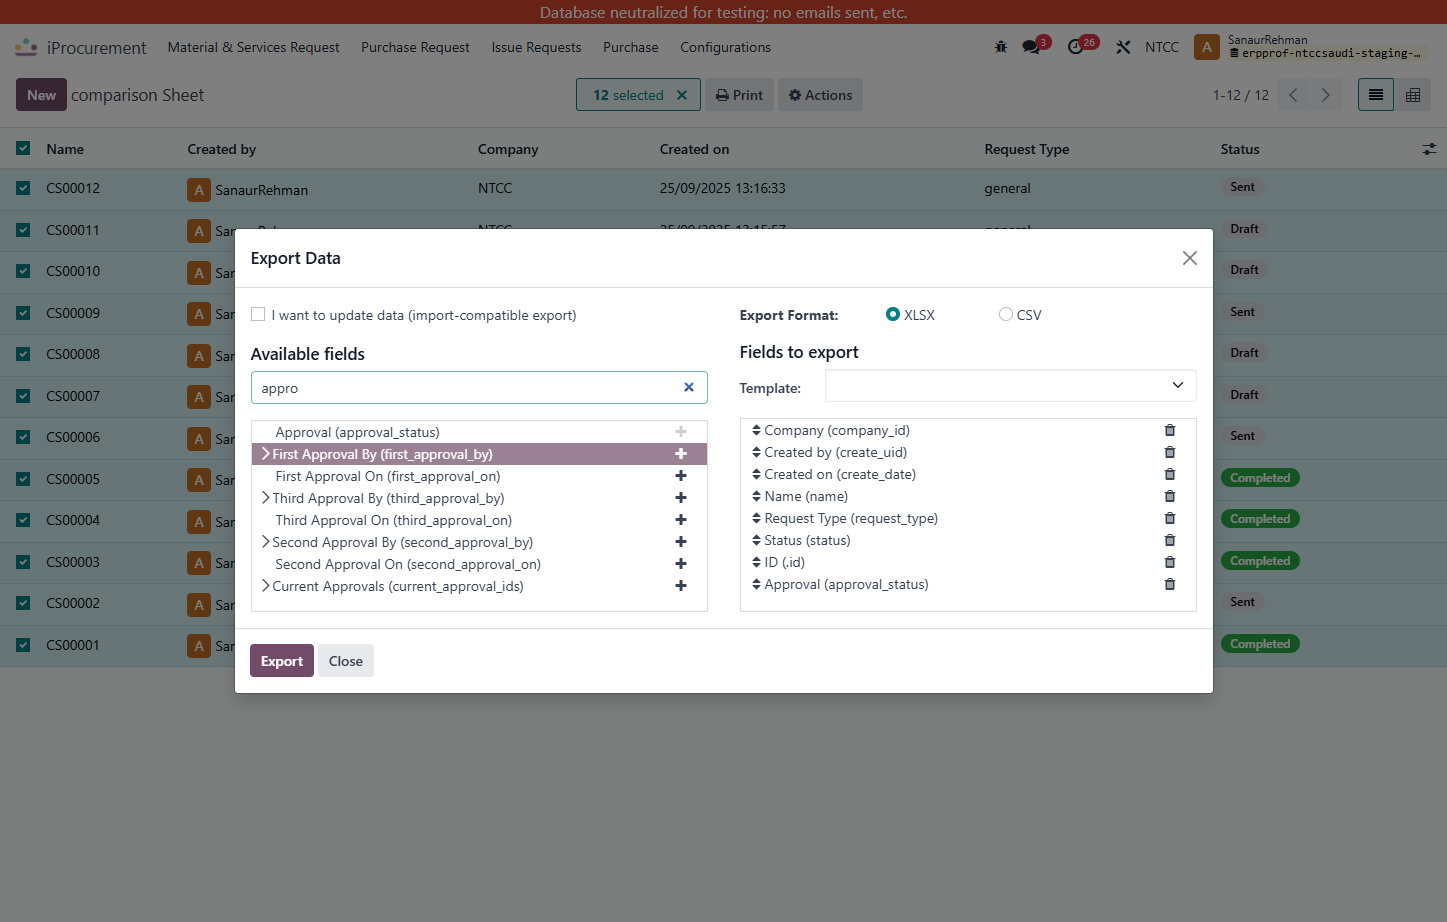
Task: Open the optional columns settings dropdown
Action: pyautogui.click(x=1429, y=149)
